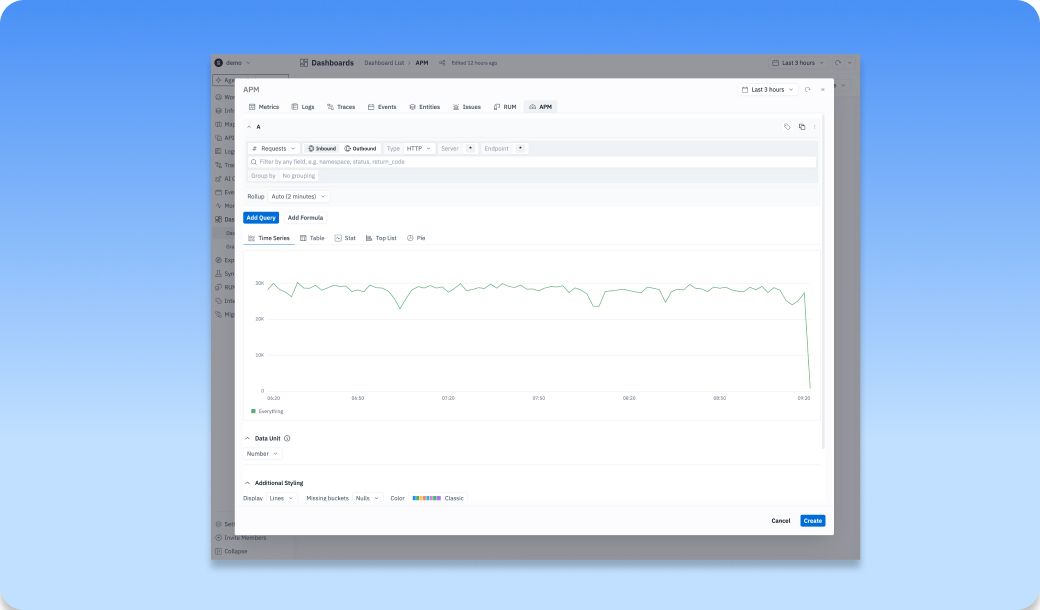Close the APM widget dialog
Viewport: 1040px width, 610px height.
[x=823, y=90]
